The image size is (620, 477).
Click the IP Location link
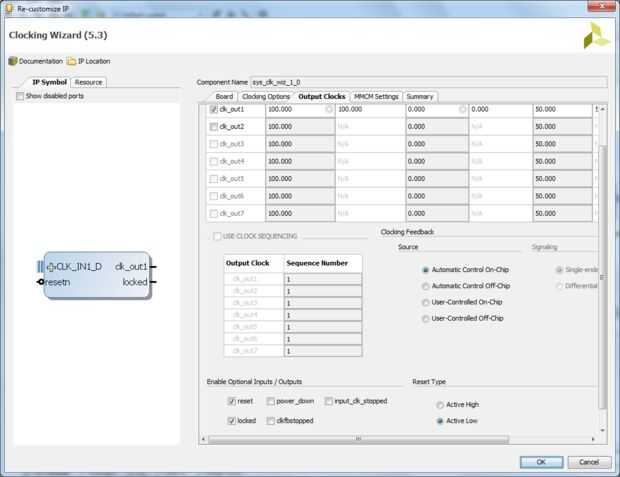click(94, 61)
